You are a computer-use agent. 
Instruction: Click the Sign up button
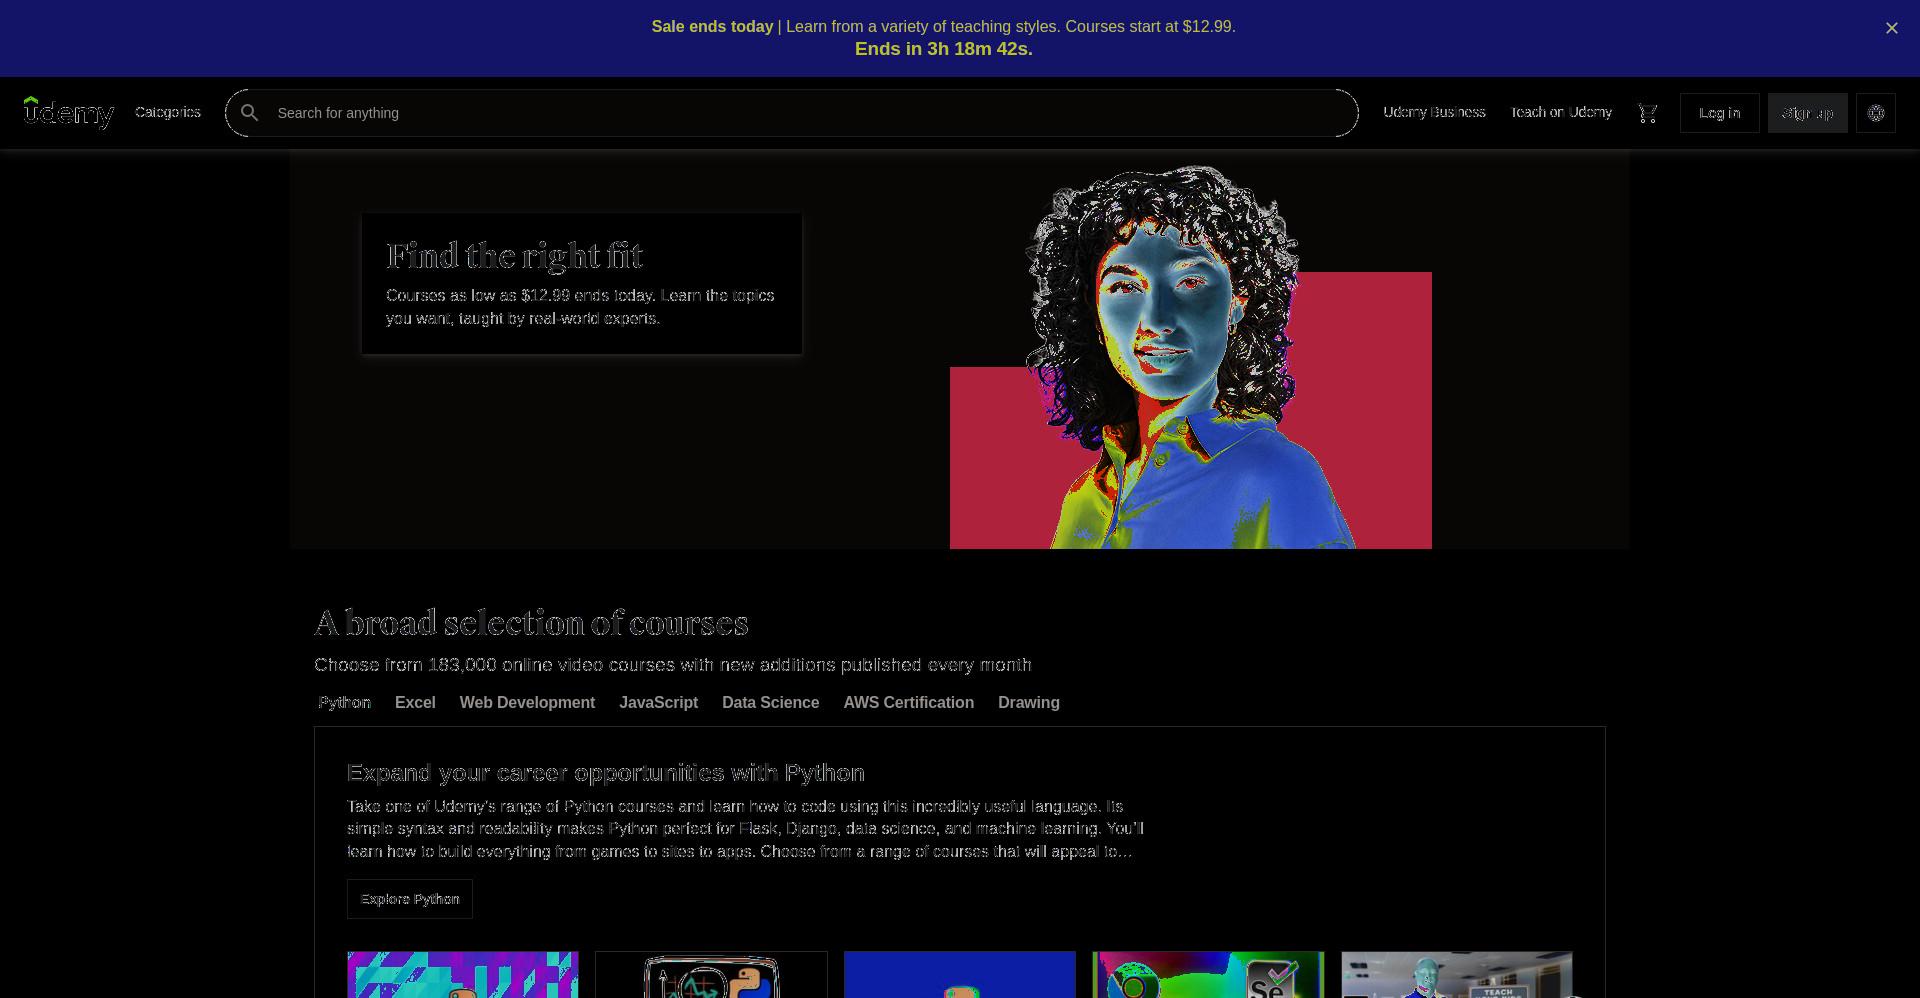1807,113
